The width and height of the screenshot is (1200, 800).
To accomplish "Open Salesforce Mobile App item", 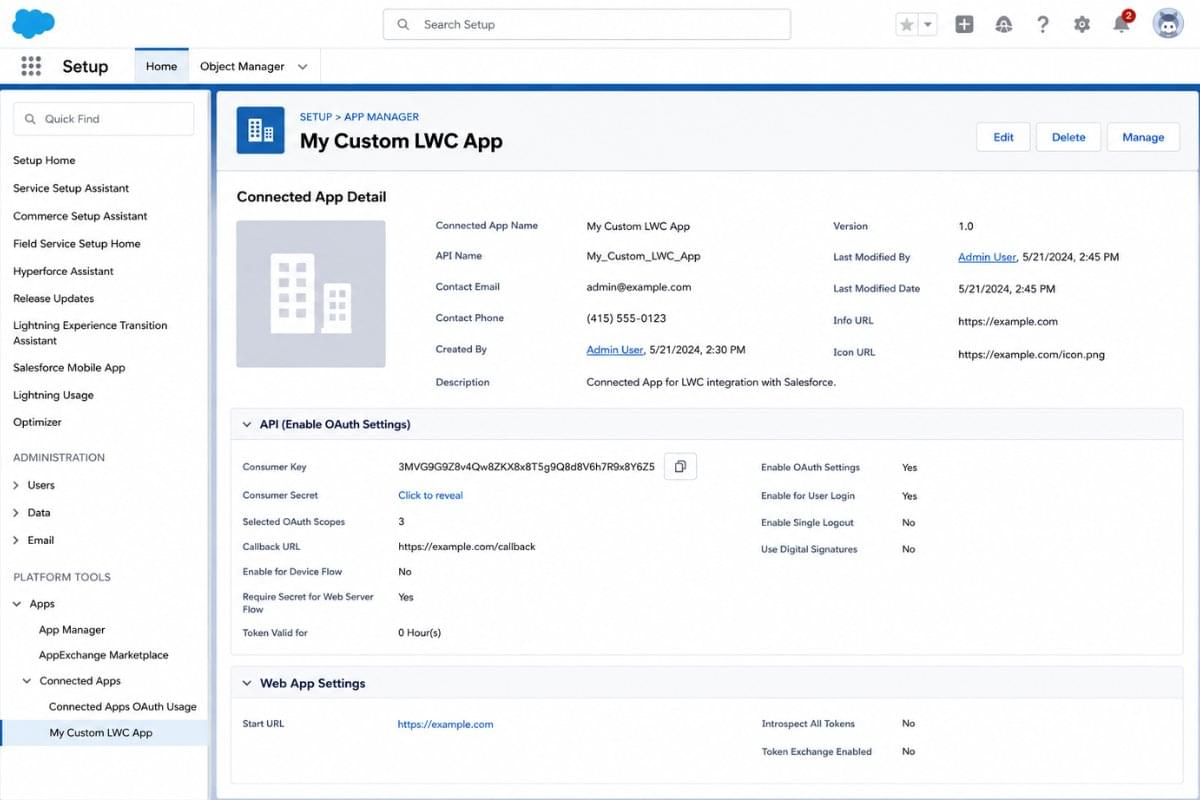I will click(69, 367).
